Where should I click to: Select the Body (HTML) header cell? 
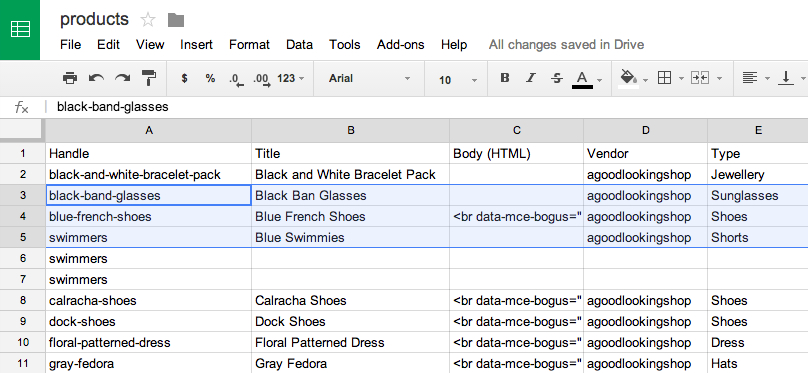pos(516,154)
